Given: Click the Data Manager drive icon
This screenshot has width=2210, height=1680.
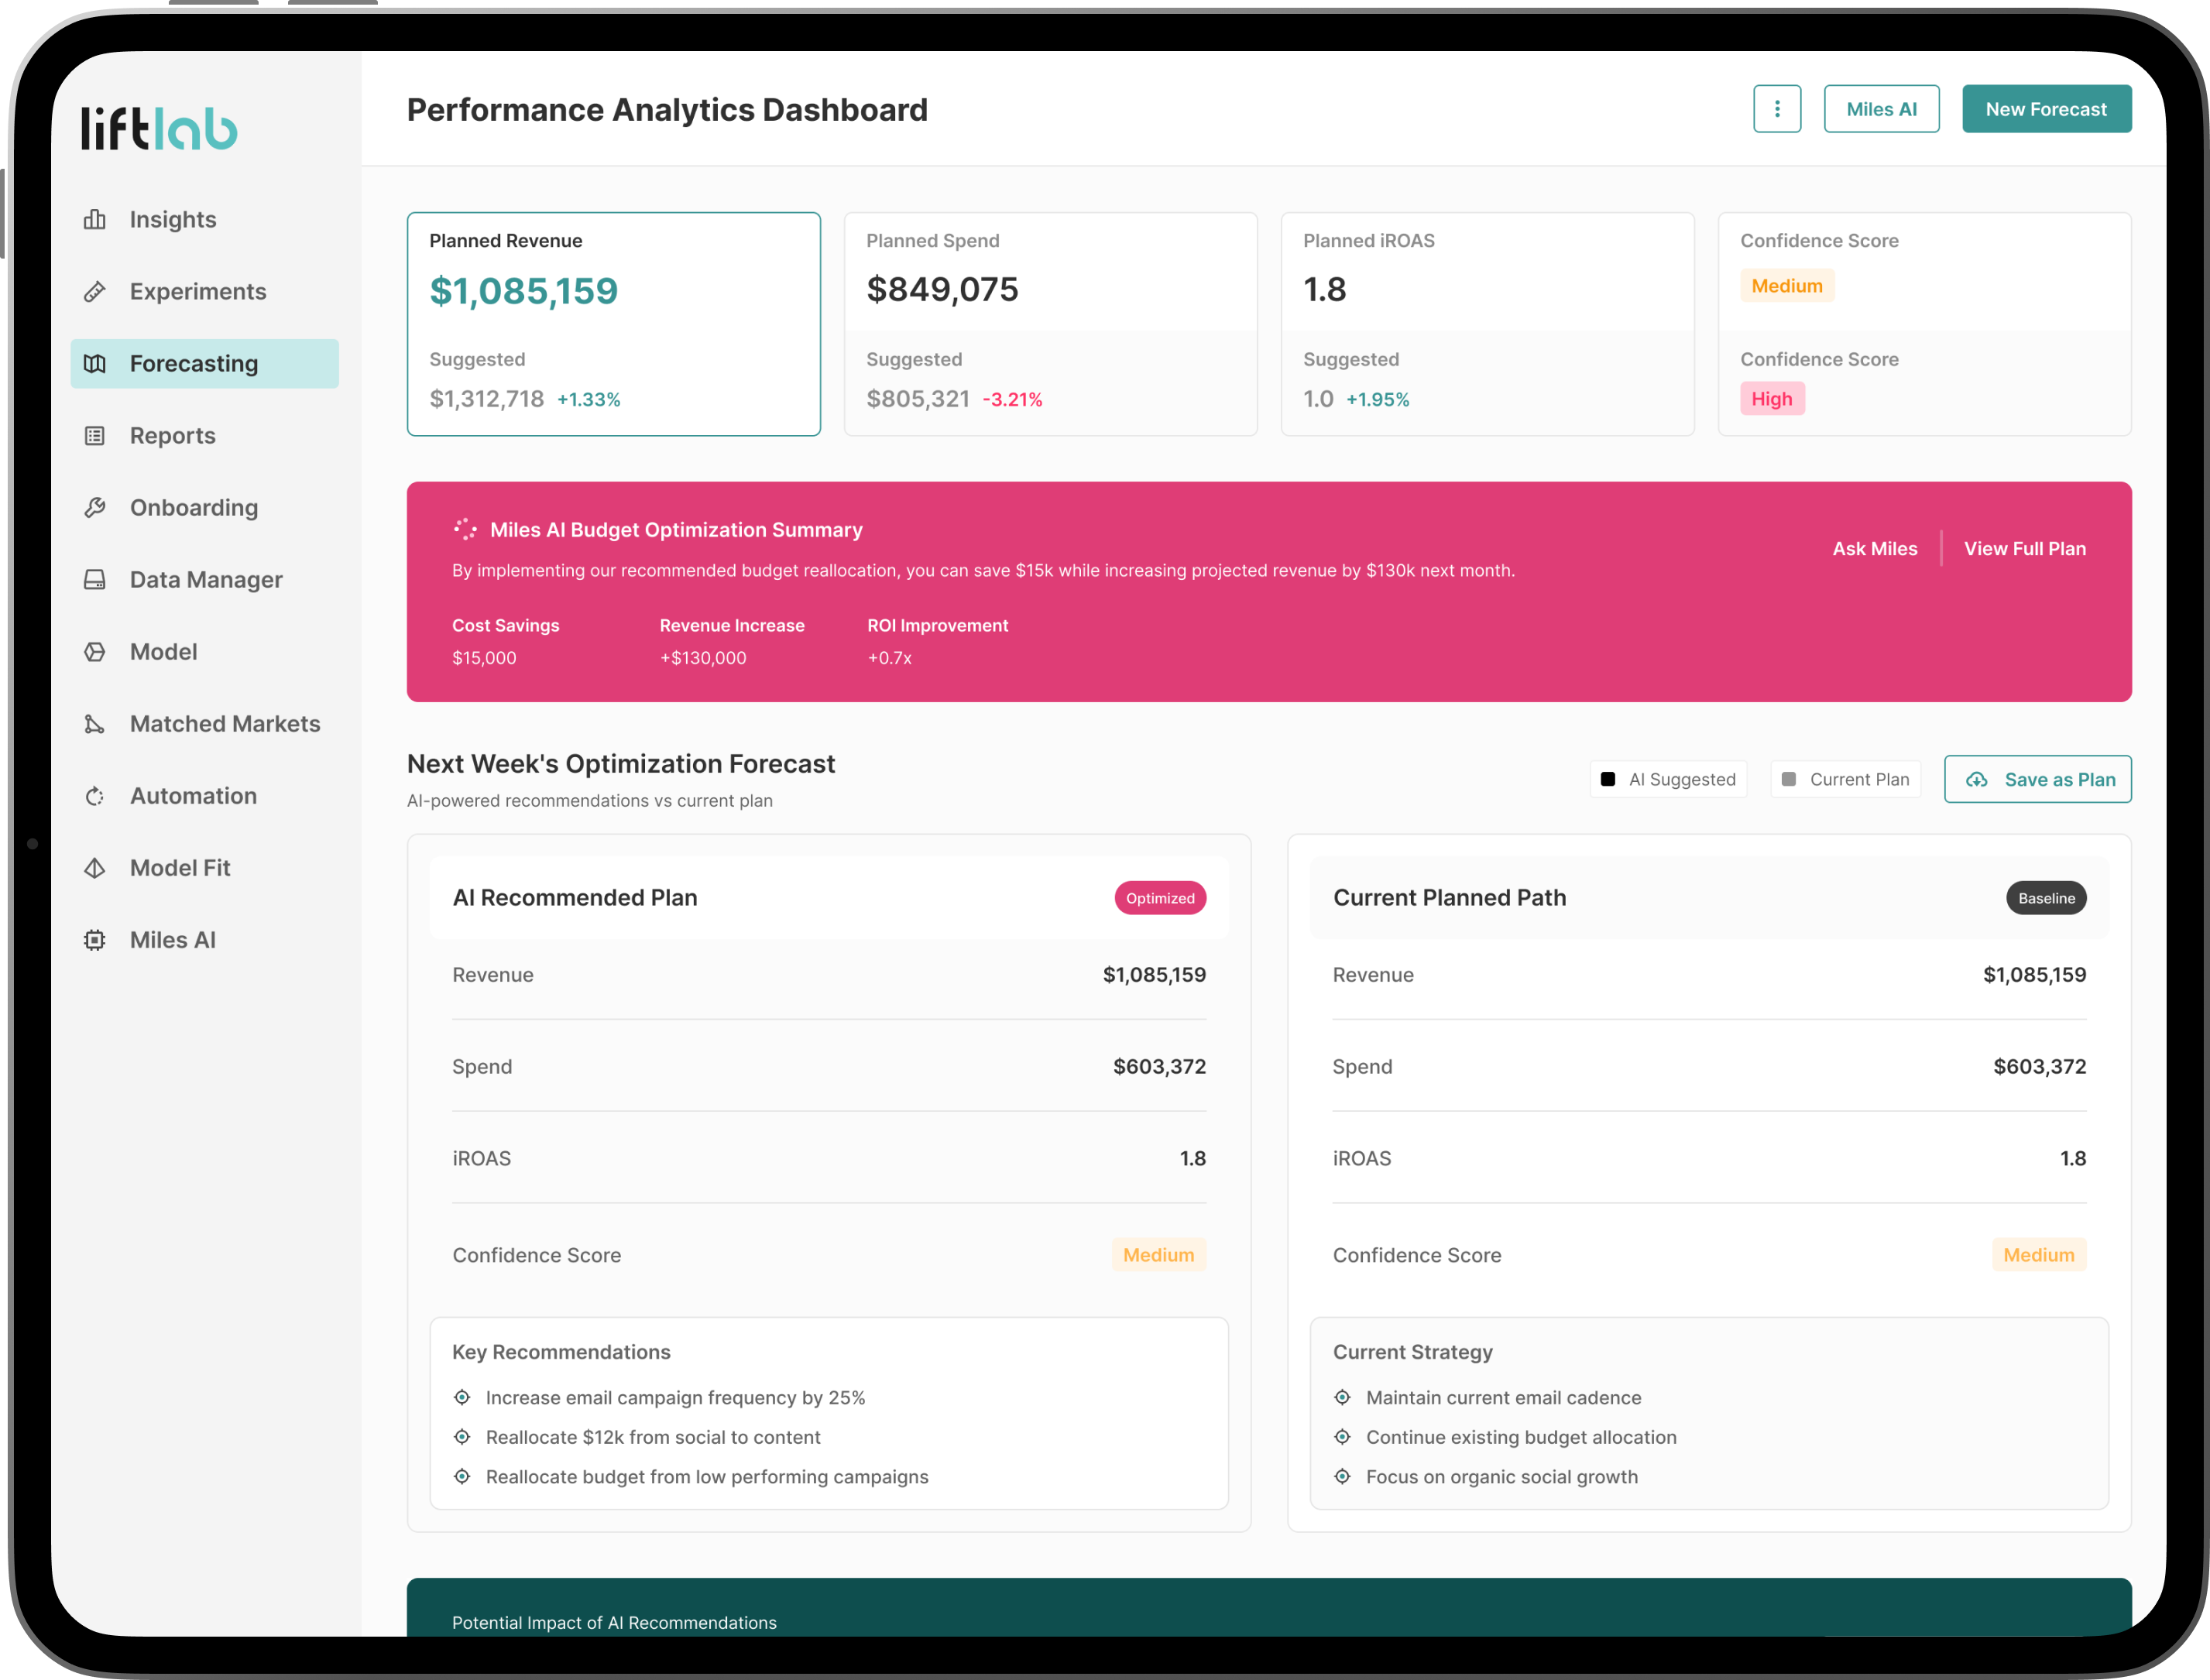Looking at the screenshot, I should [95, 579].
